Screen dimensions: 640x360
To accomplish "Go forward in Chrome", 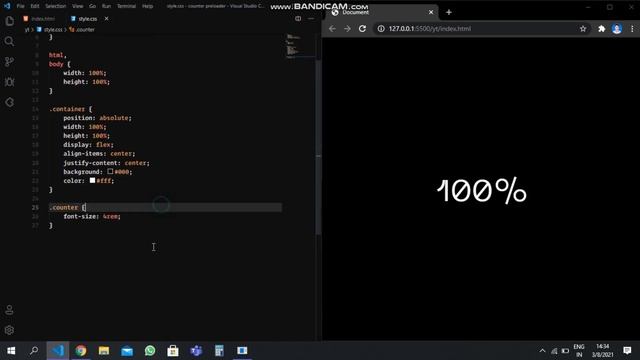I will click(347, 29).
